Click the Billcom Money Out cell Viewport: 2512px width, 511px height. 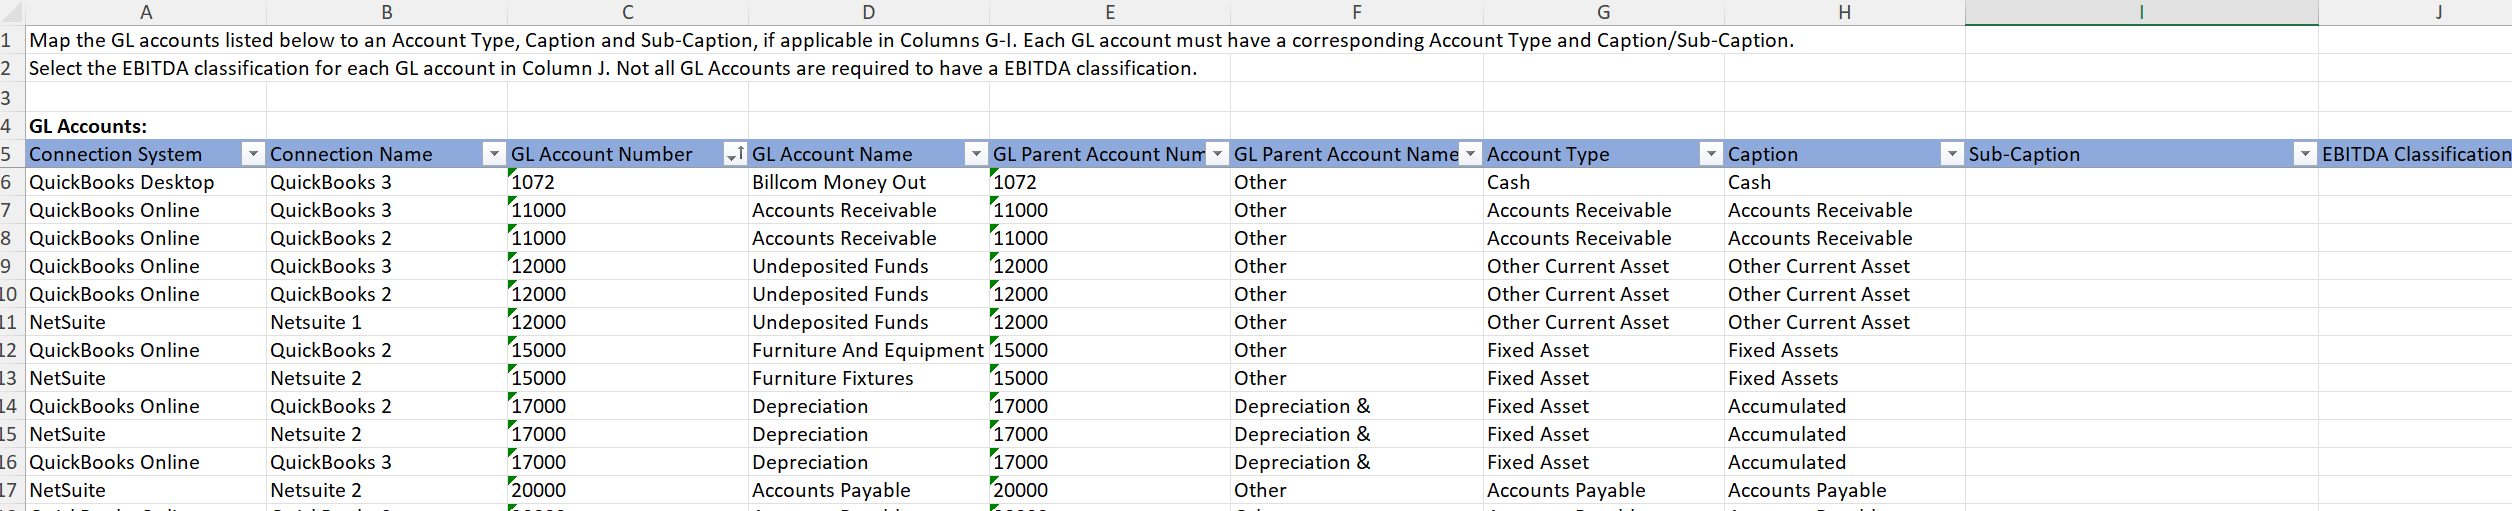coord(838,182)
